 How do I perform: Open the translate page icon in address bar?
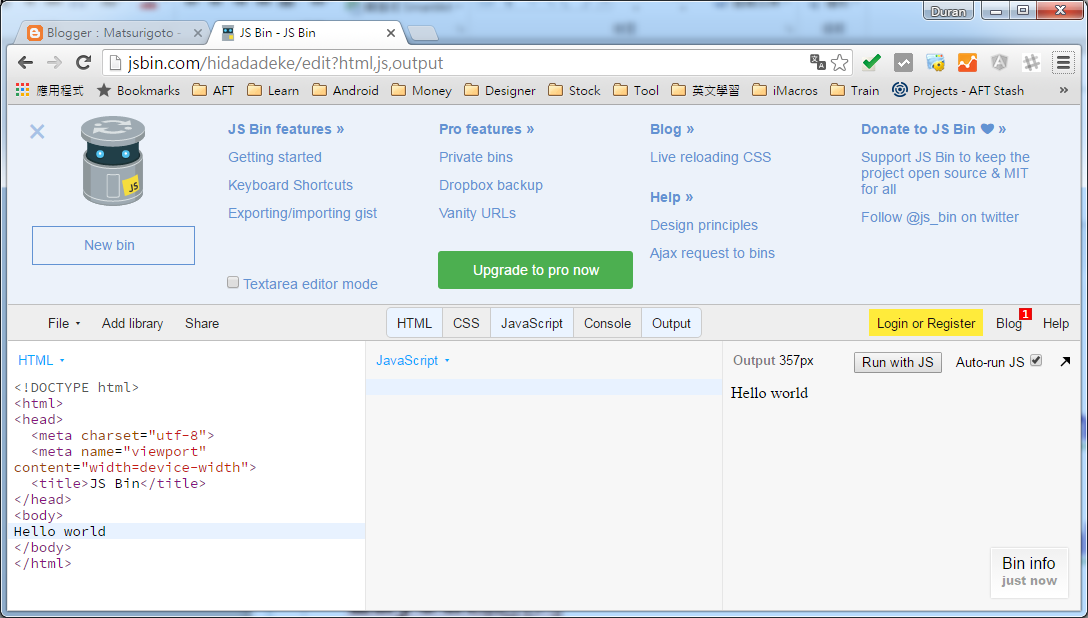(x=817, y=62)
